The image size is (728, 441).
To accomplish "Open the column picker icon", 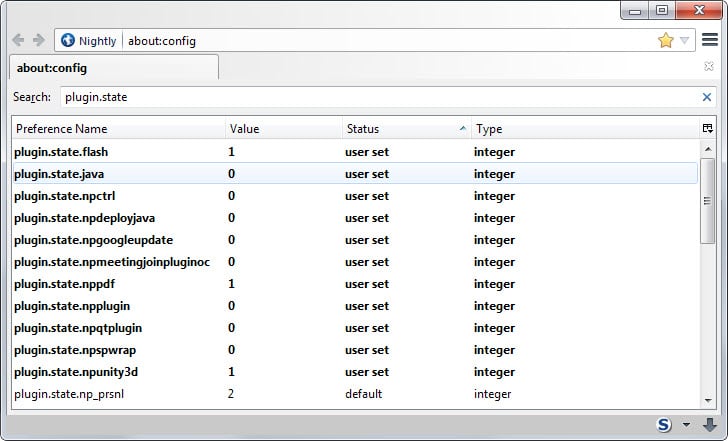I will click(x=707, y=129).
